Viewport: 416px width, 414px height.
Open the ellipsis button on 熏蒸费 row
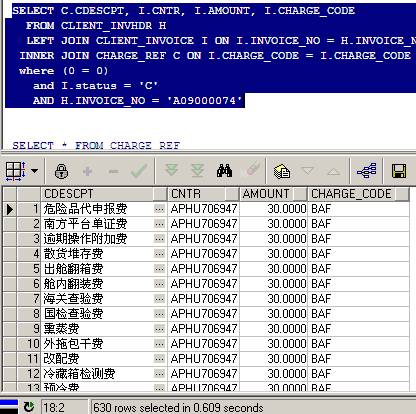[160, 329]
